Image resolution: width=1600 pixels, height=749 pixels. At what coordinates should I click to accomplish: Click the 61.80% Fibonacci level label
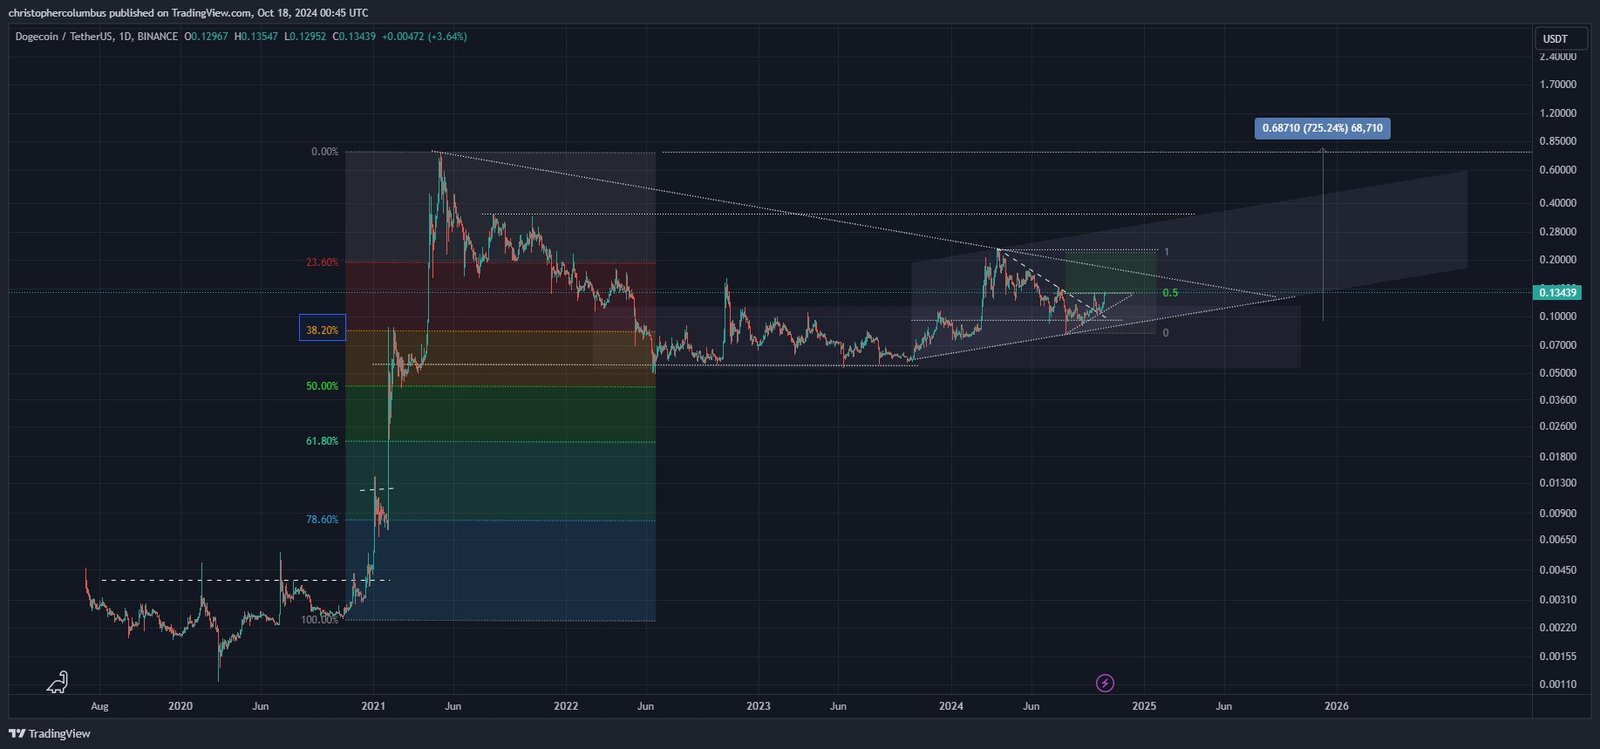click(x=322, y=441)
